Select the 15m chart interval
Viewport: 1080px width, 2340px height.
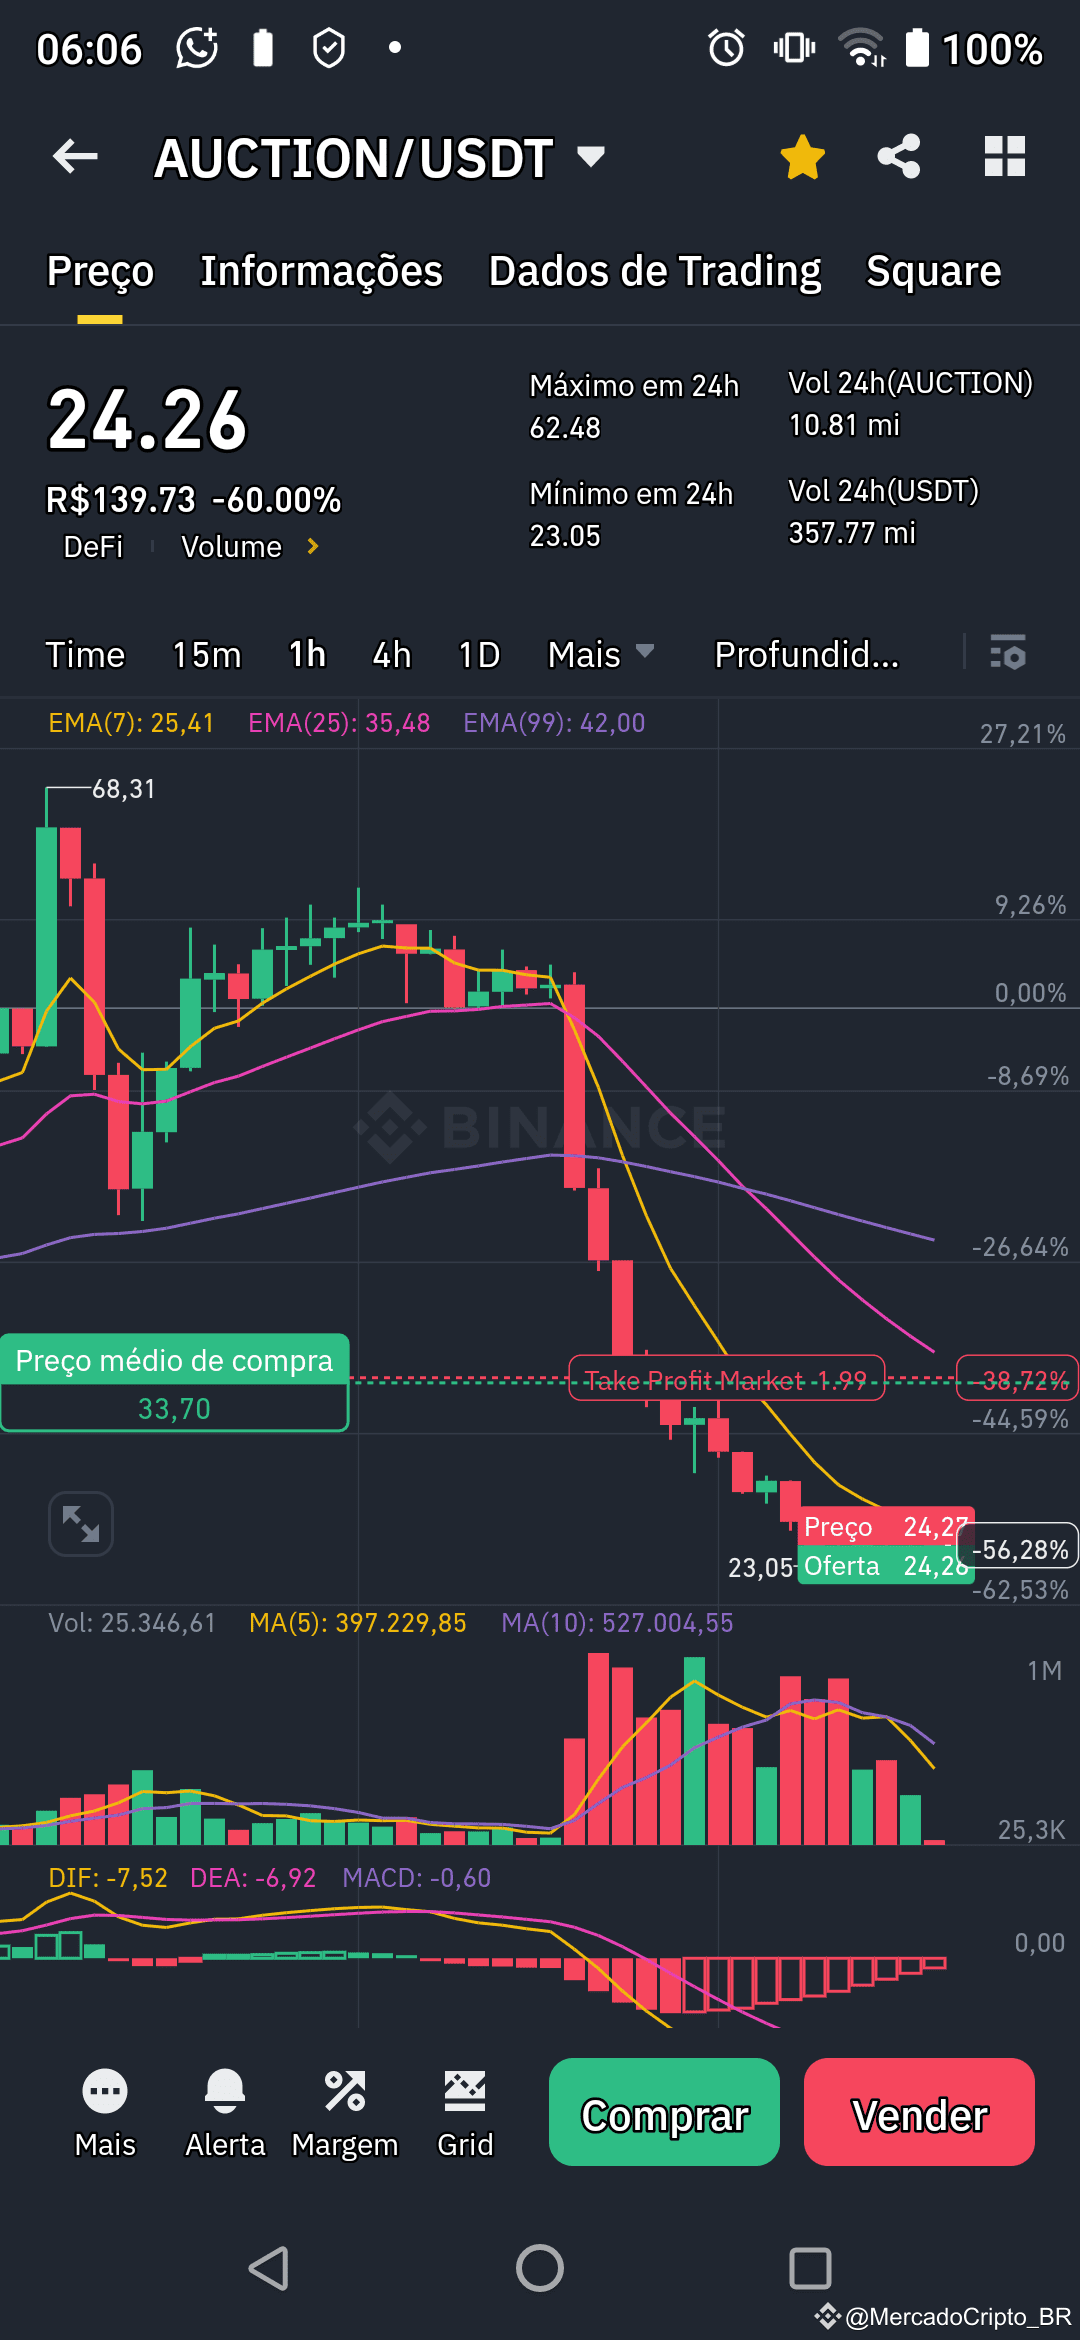coord(207,655)
